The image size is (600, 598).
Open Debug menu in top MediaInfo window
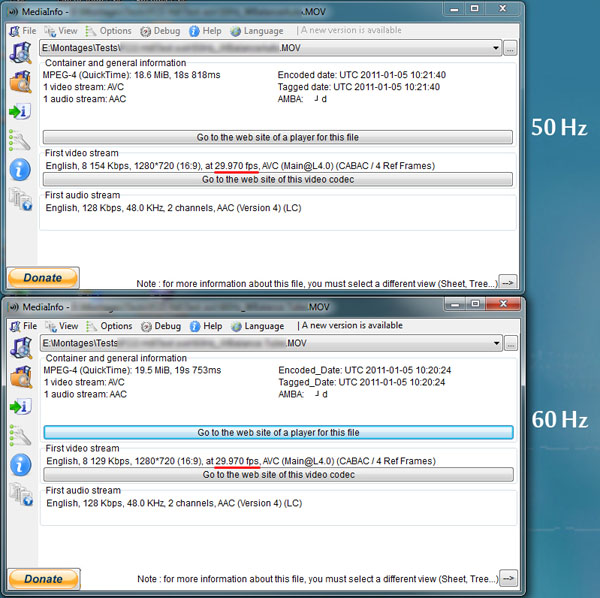[x=160, y=31]
